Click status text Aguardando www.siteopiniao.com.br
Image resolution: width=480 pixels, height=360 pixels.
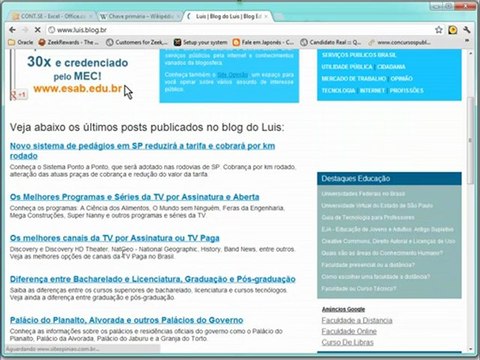(53, 349)
